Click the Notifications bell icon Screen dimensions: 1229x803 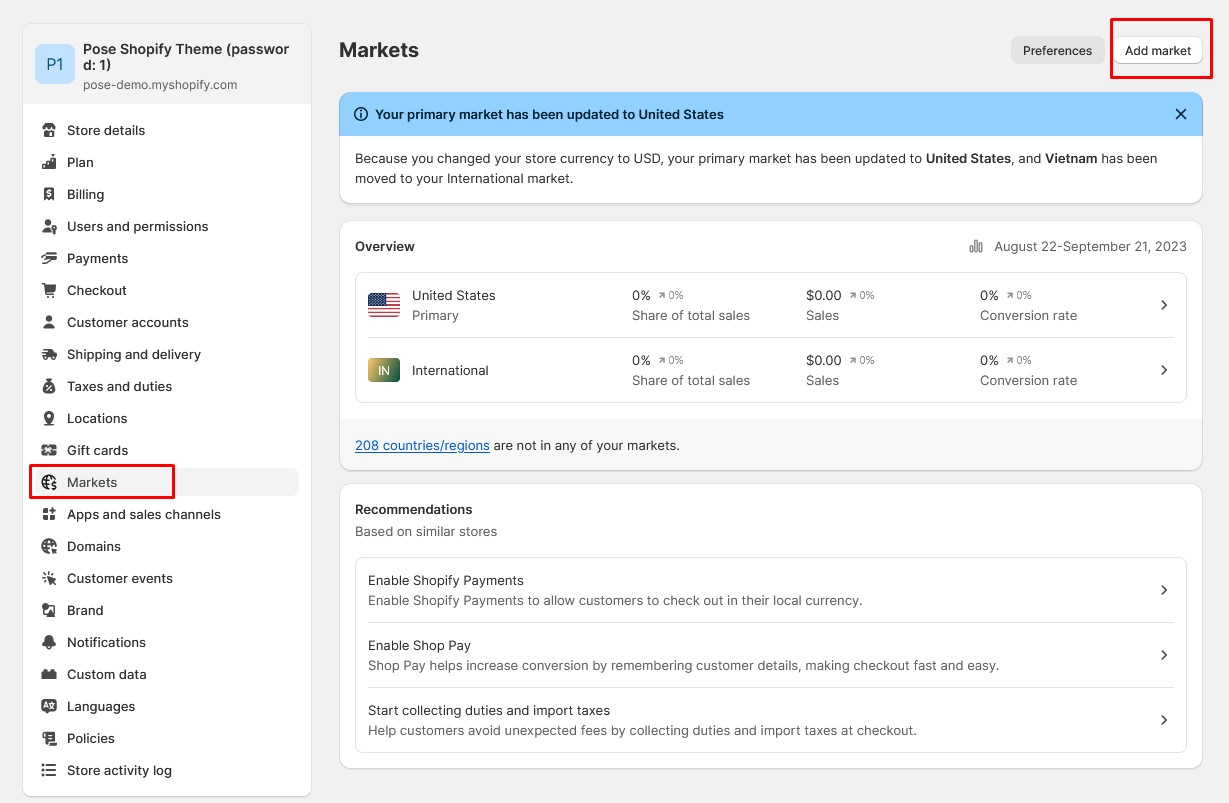click(49, 642)
